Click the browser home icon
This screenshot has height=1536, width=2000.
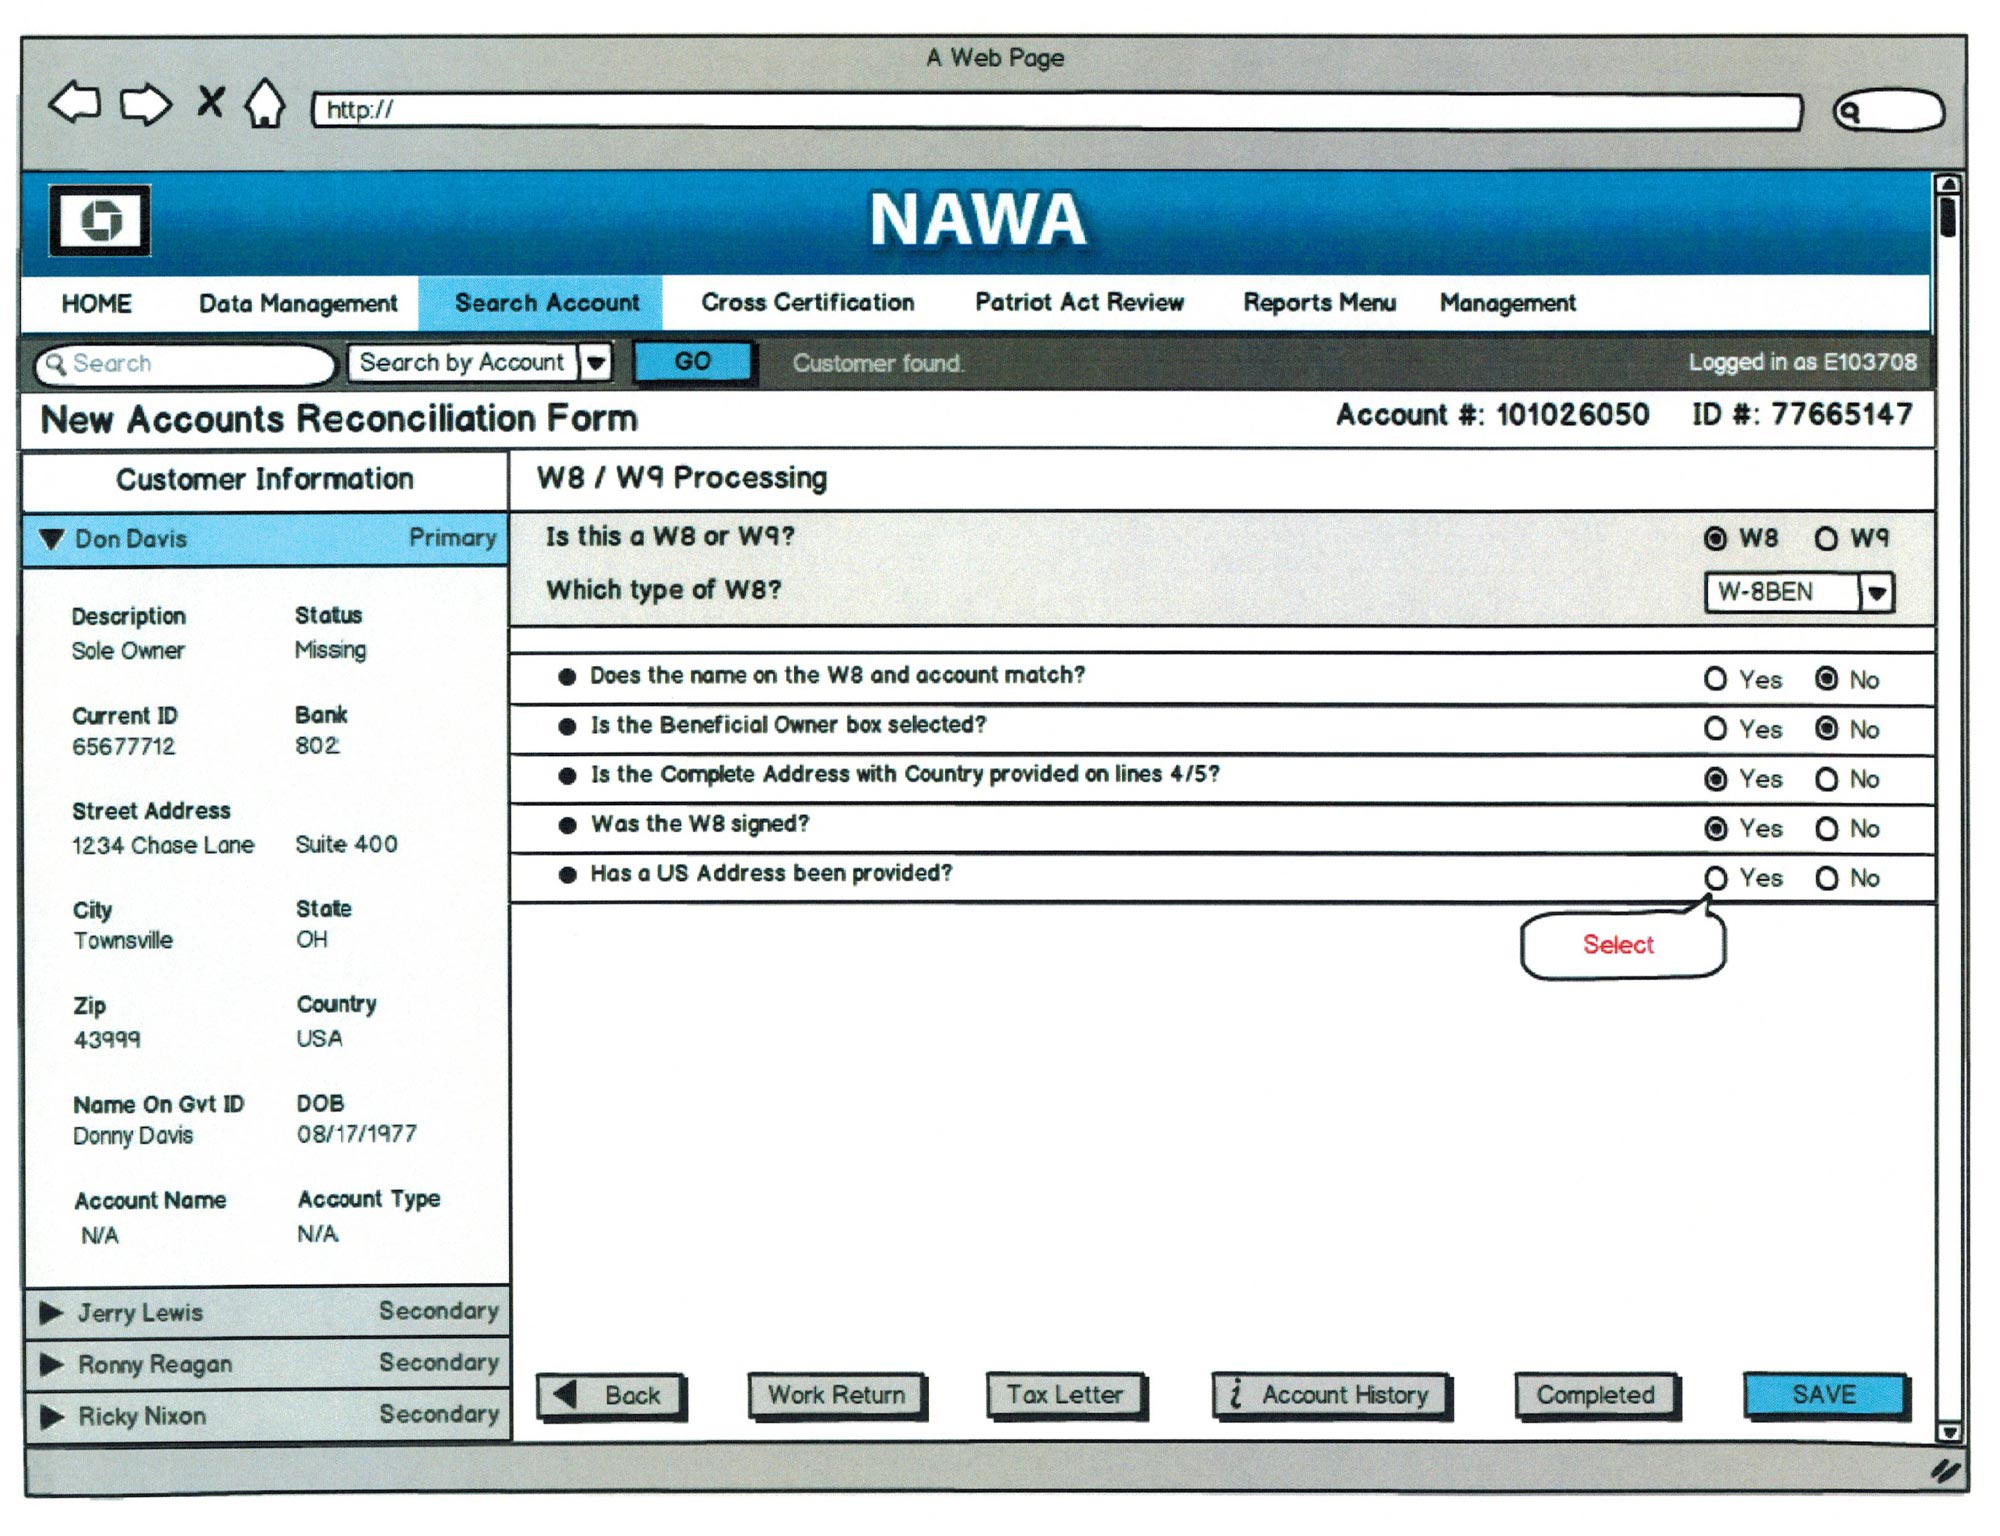(x=265, y=103)
